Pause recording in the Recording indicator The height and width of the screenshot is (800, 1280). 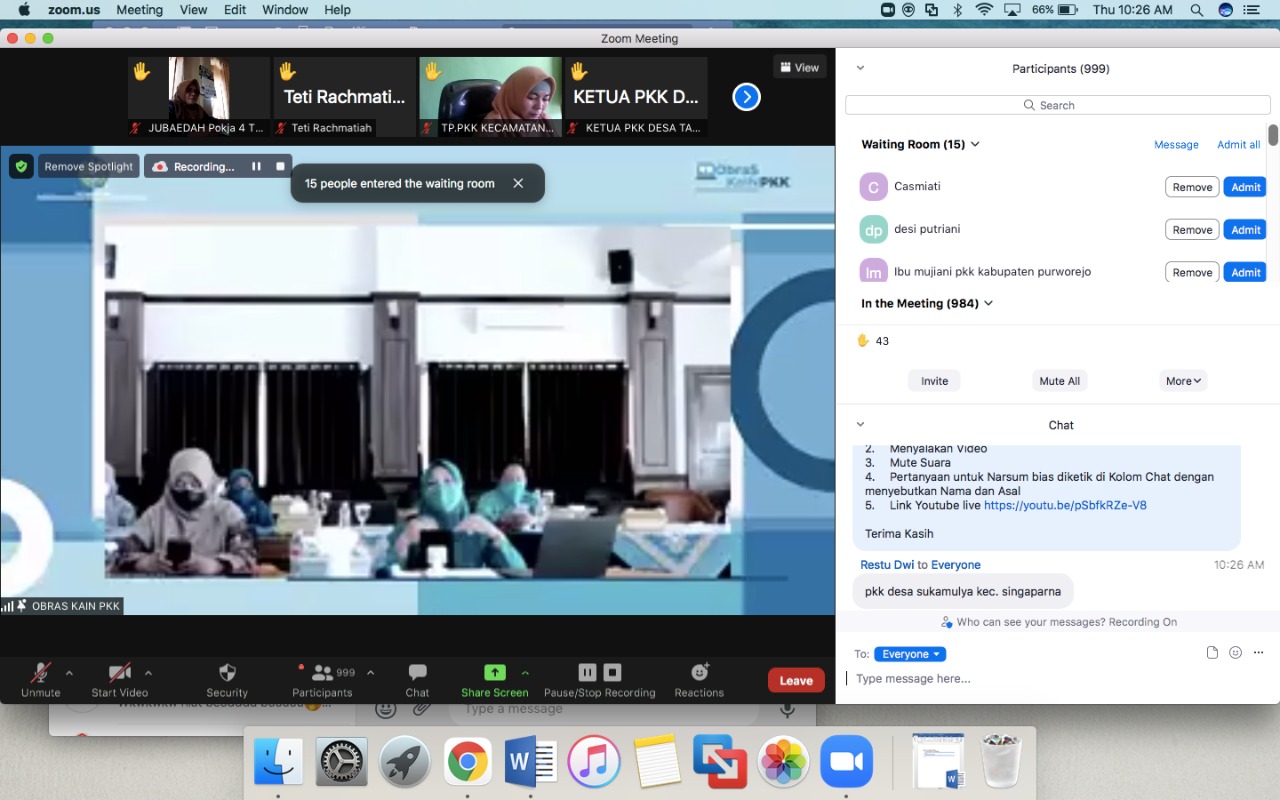(x=256, y=167)
